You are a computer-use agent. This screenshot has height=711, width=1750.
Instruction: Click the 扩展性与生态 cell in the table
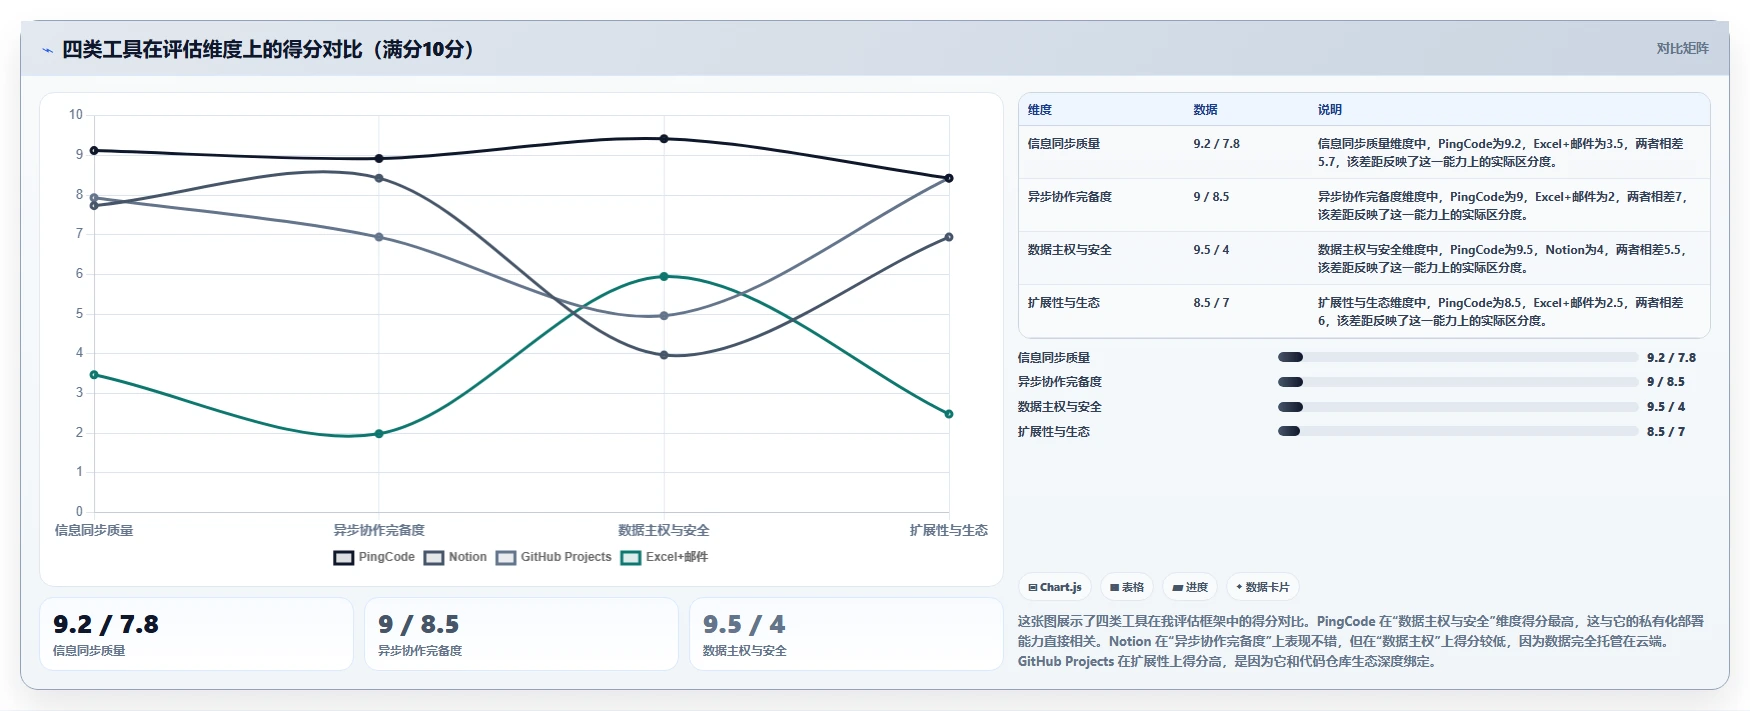(1064, 303)
